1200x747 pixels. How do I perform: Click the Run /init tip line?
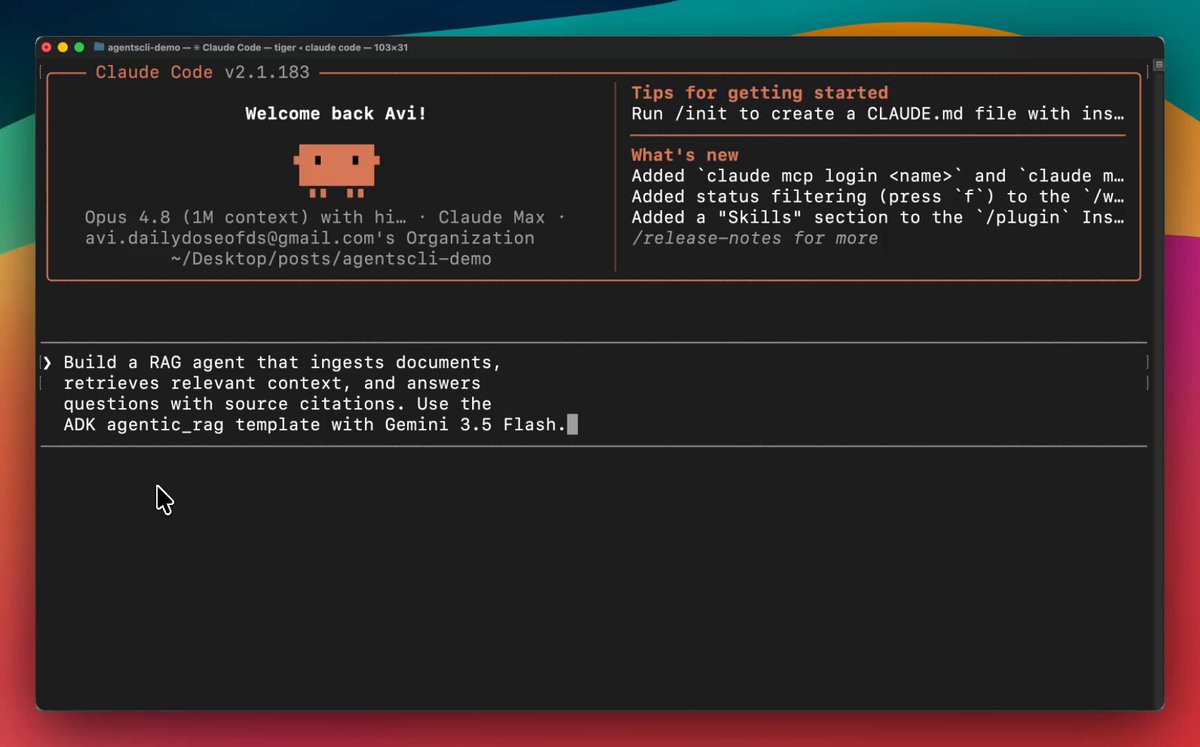(878, 114)
